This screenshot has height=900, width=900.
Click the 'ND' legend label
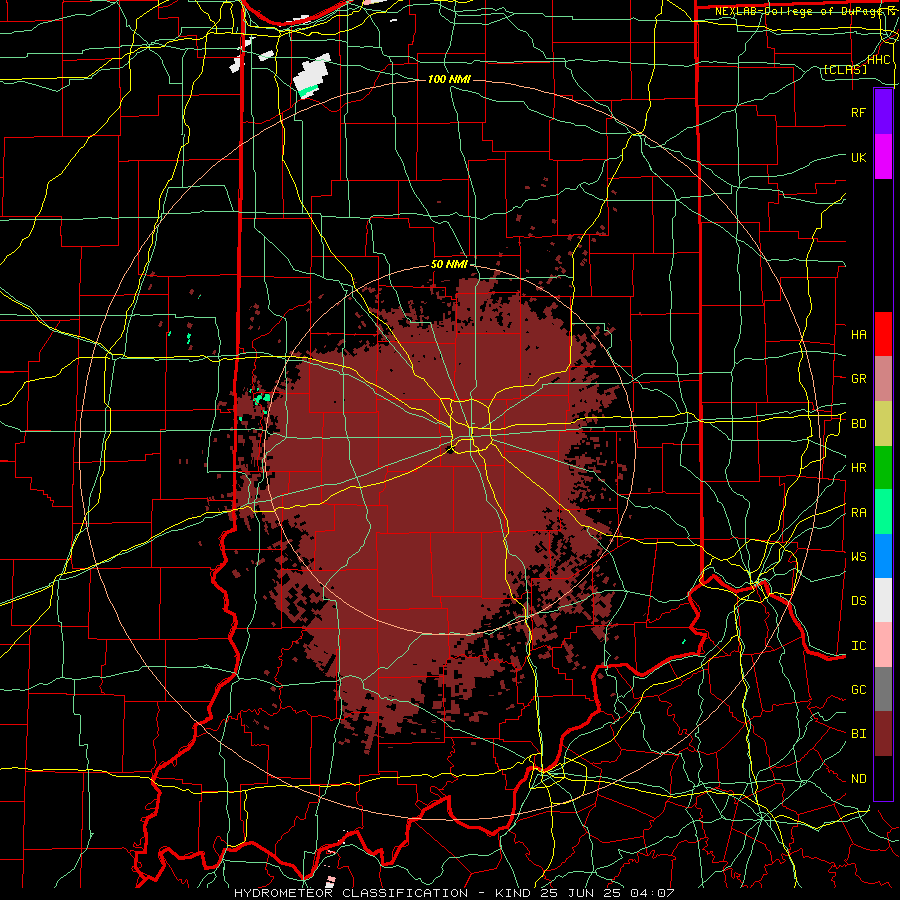click(x=858, y=779)
